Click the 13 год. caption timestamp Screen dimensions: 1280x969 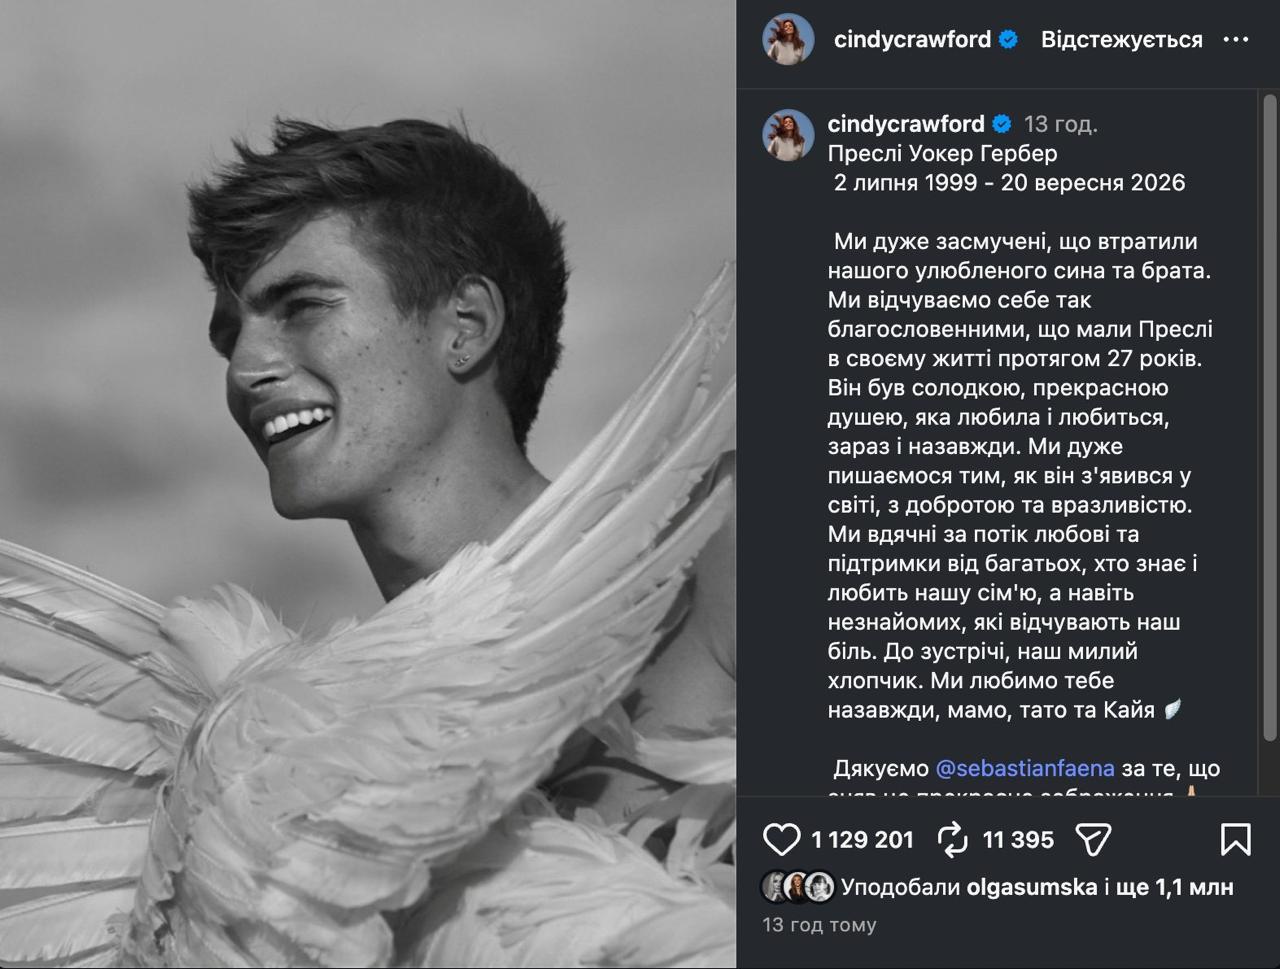(1060, 124)
